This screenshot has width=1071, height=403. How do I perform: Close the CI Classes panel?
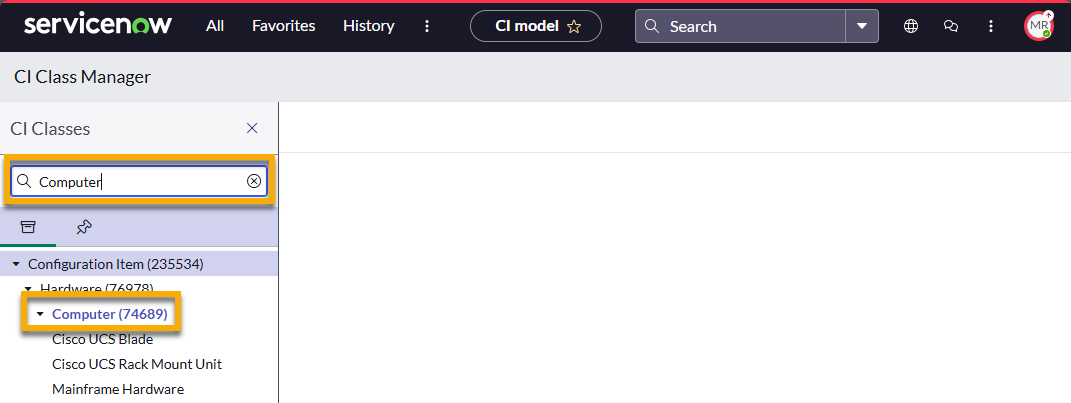coord(252,128)
